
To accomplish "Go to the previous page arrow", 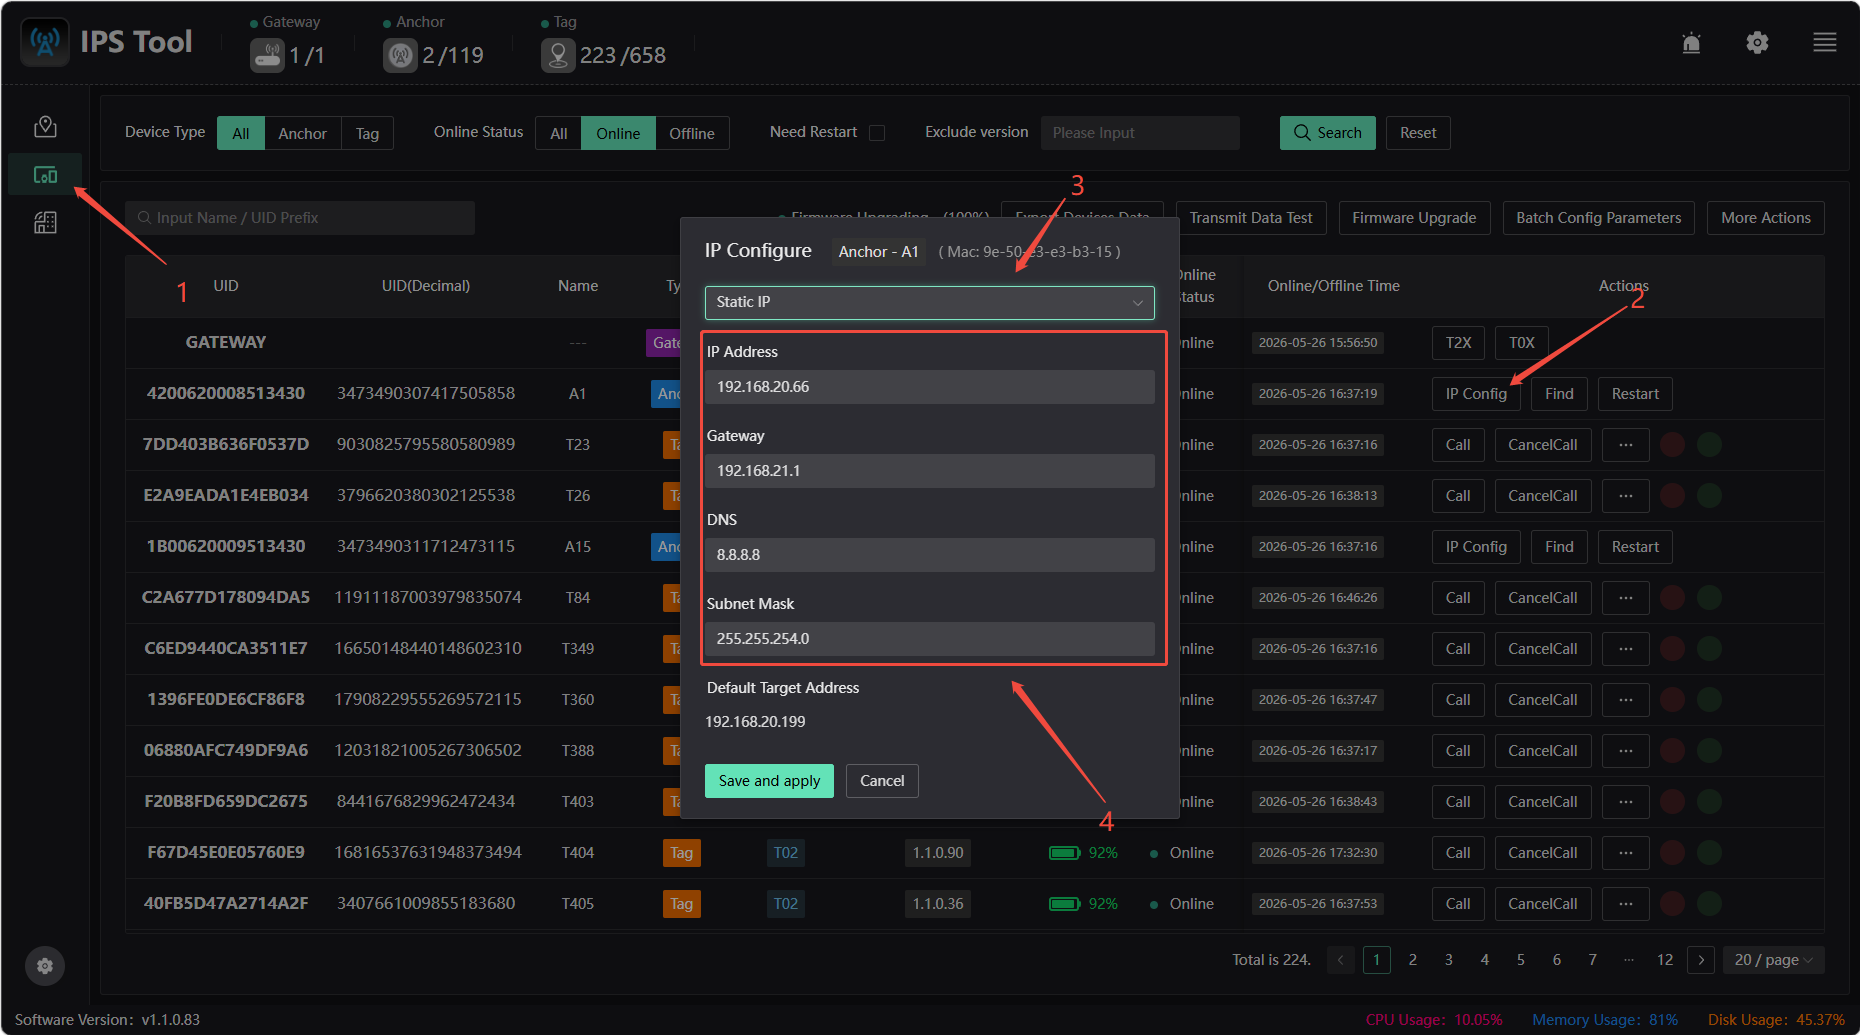I will [1341, 959].
